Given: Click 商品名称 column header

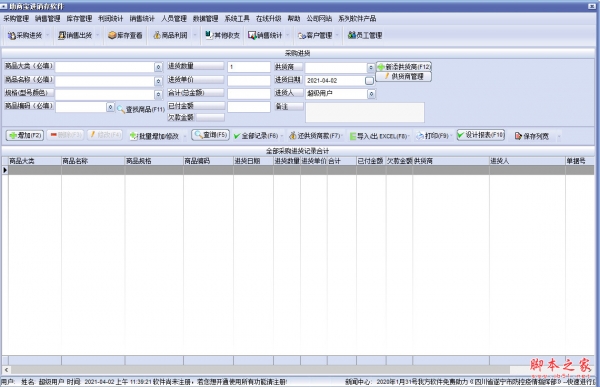Looking at the screenshot, I should 93,161.
